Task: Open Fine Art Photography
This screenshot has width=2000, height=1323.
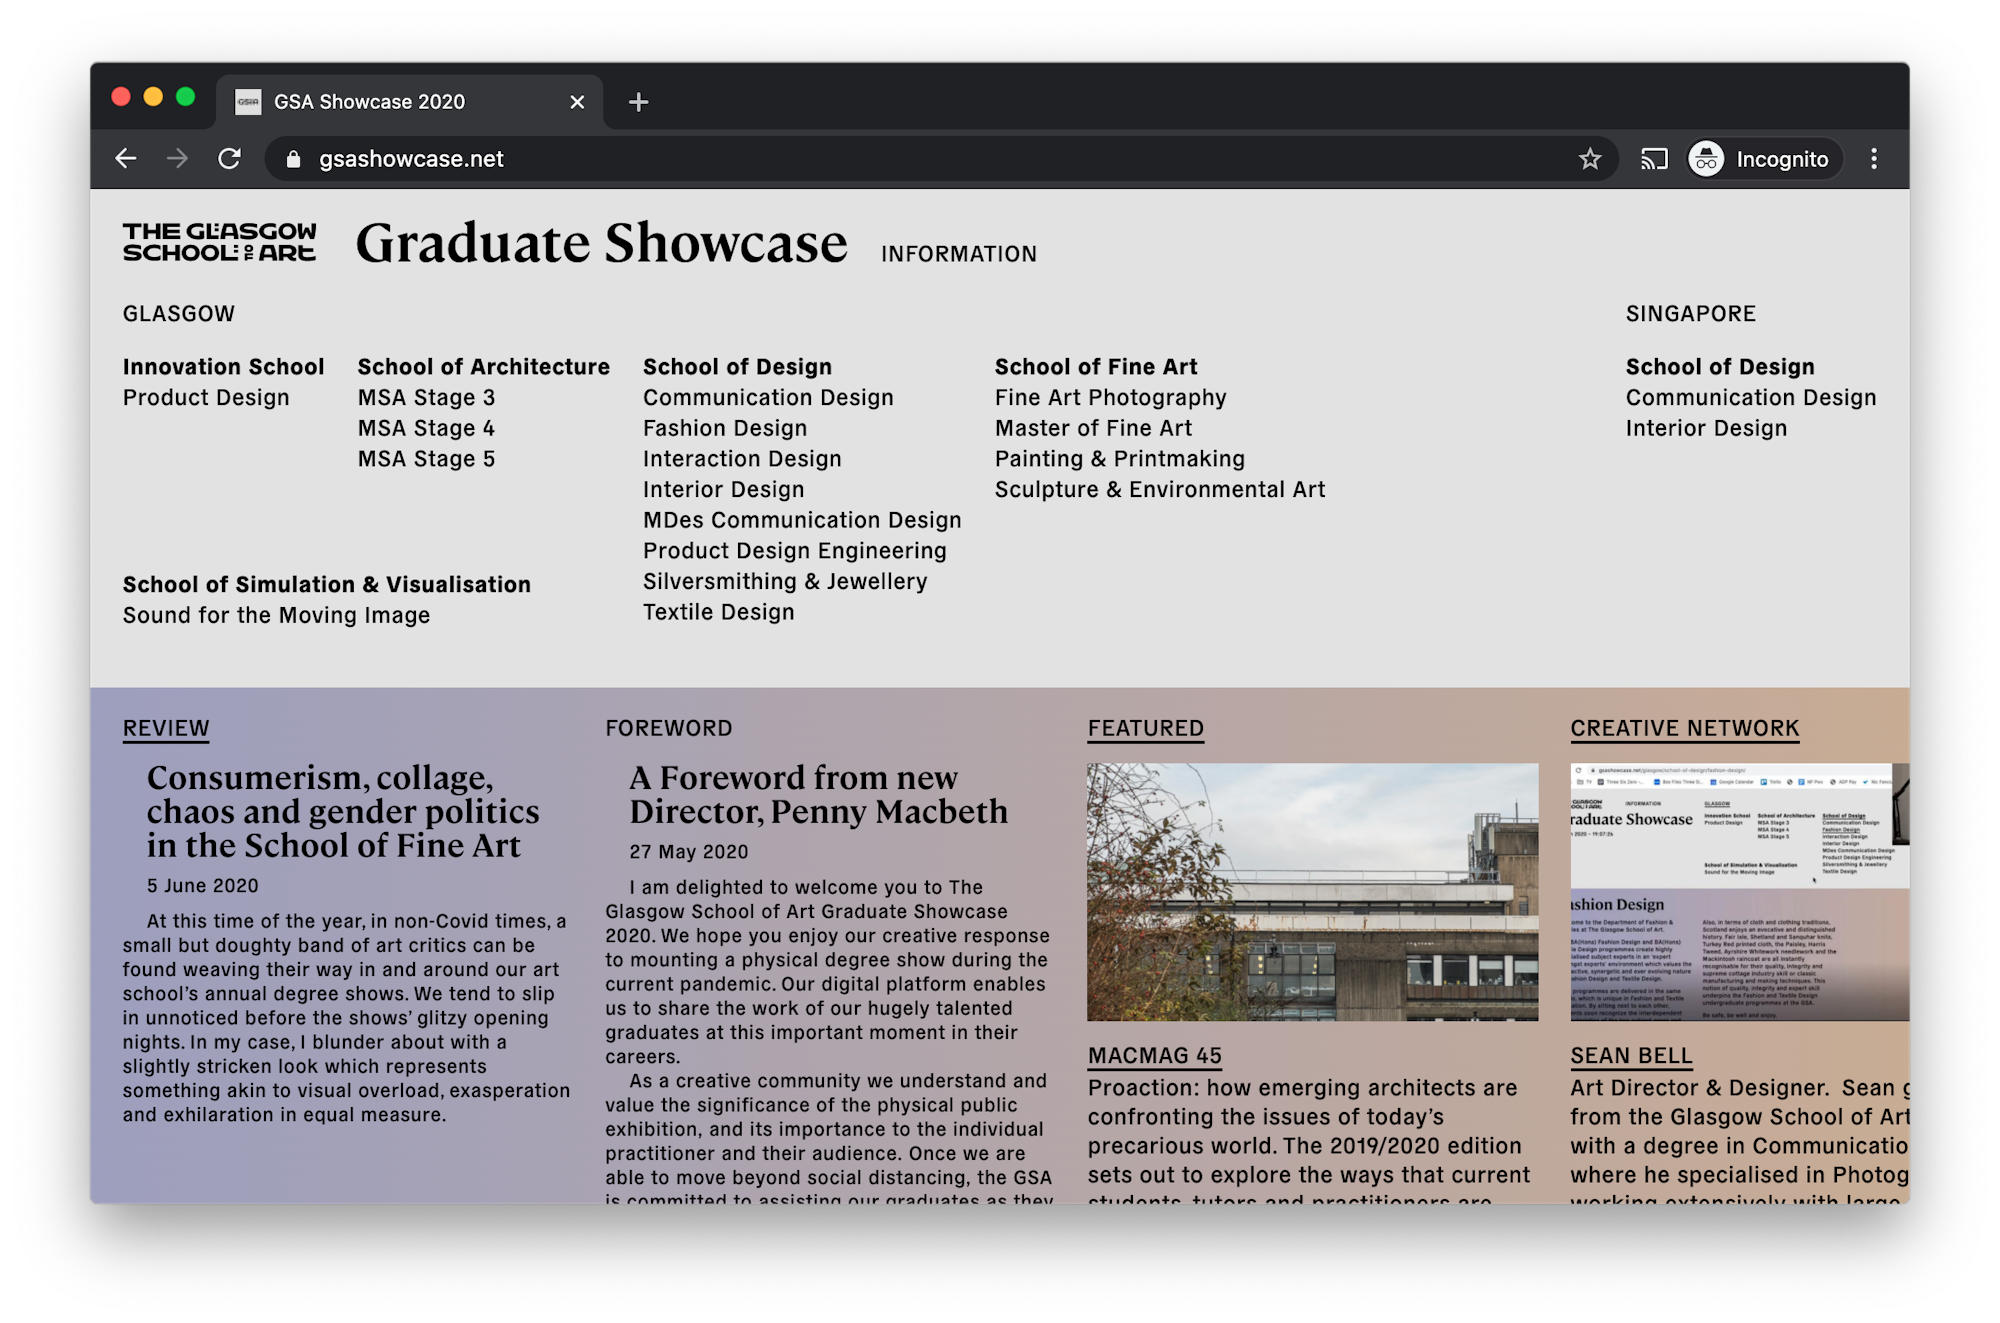Action: (x=1110, y=398)
